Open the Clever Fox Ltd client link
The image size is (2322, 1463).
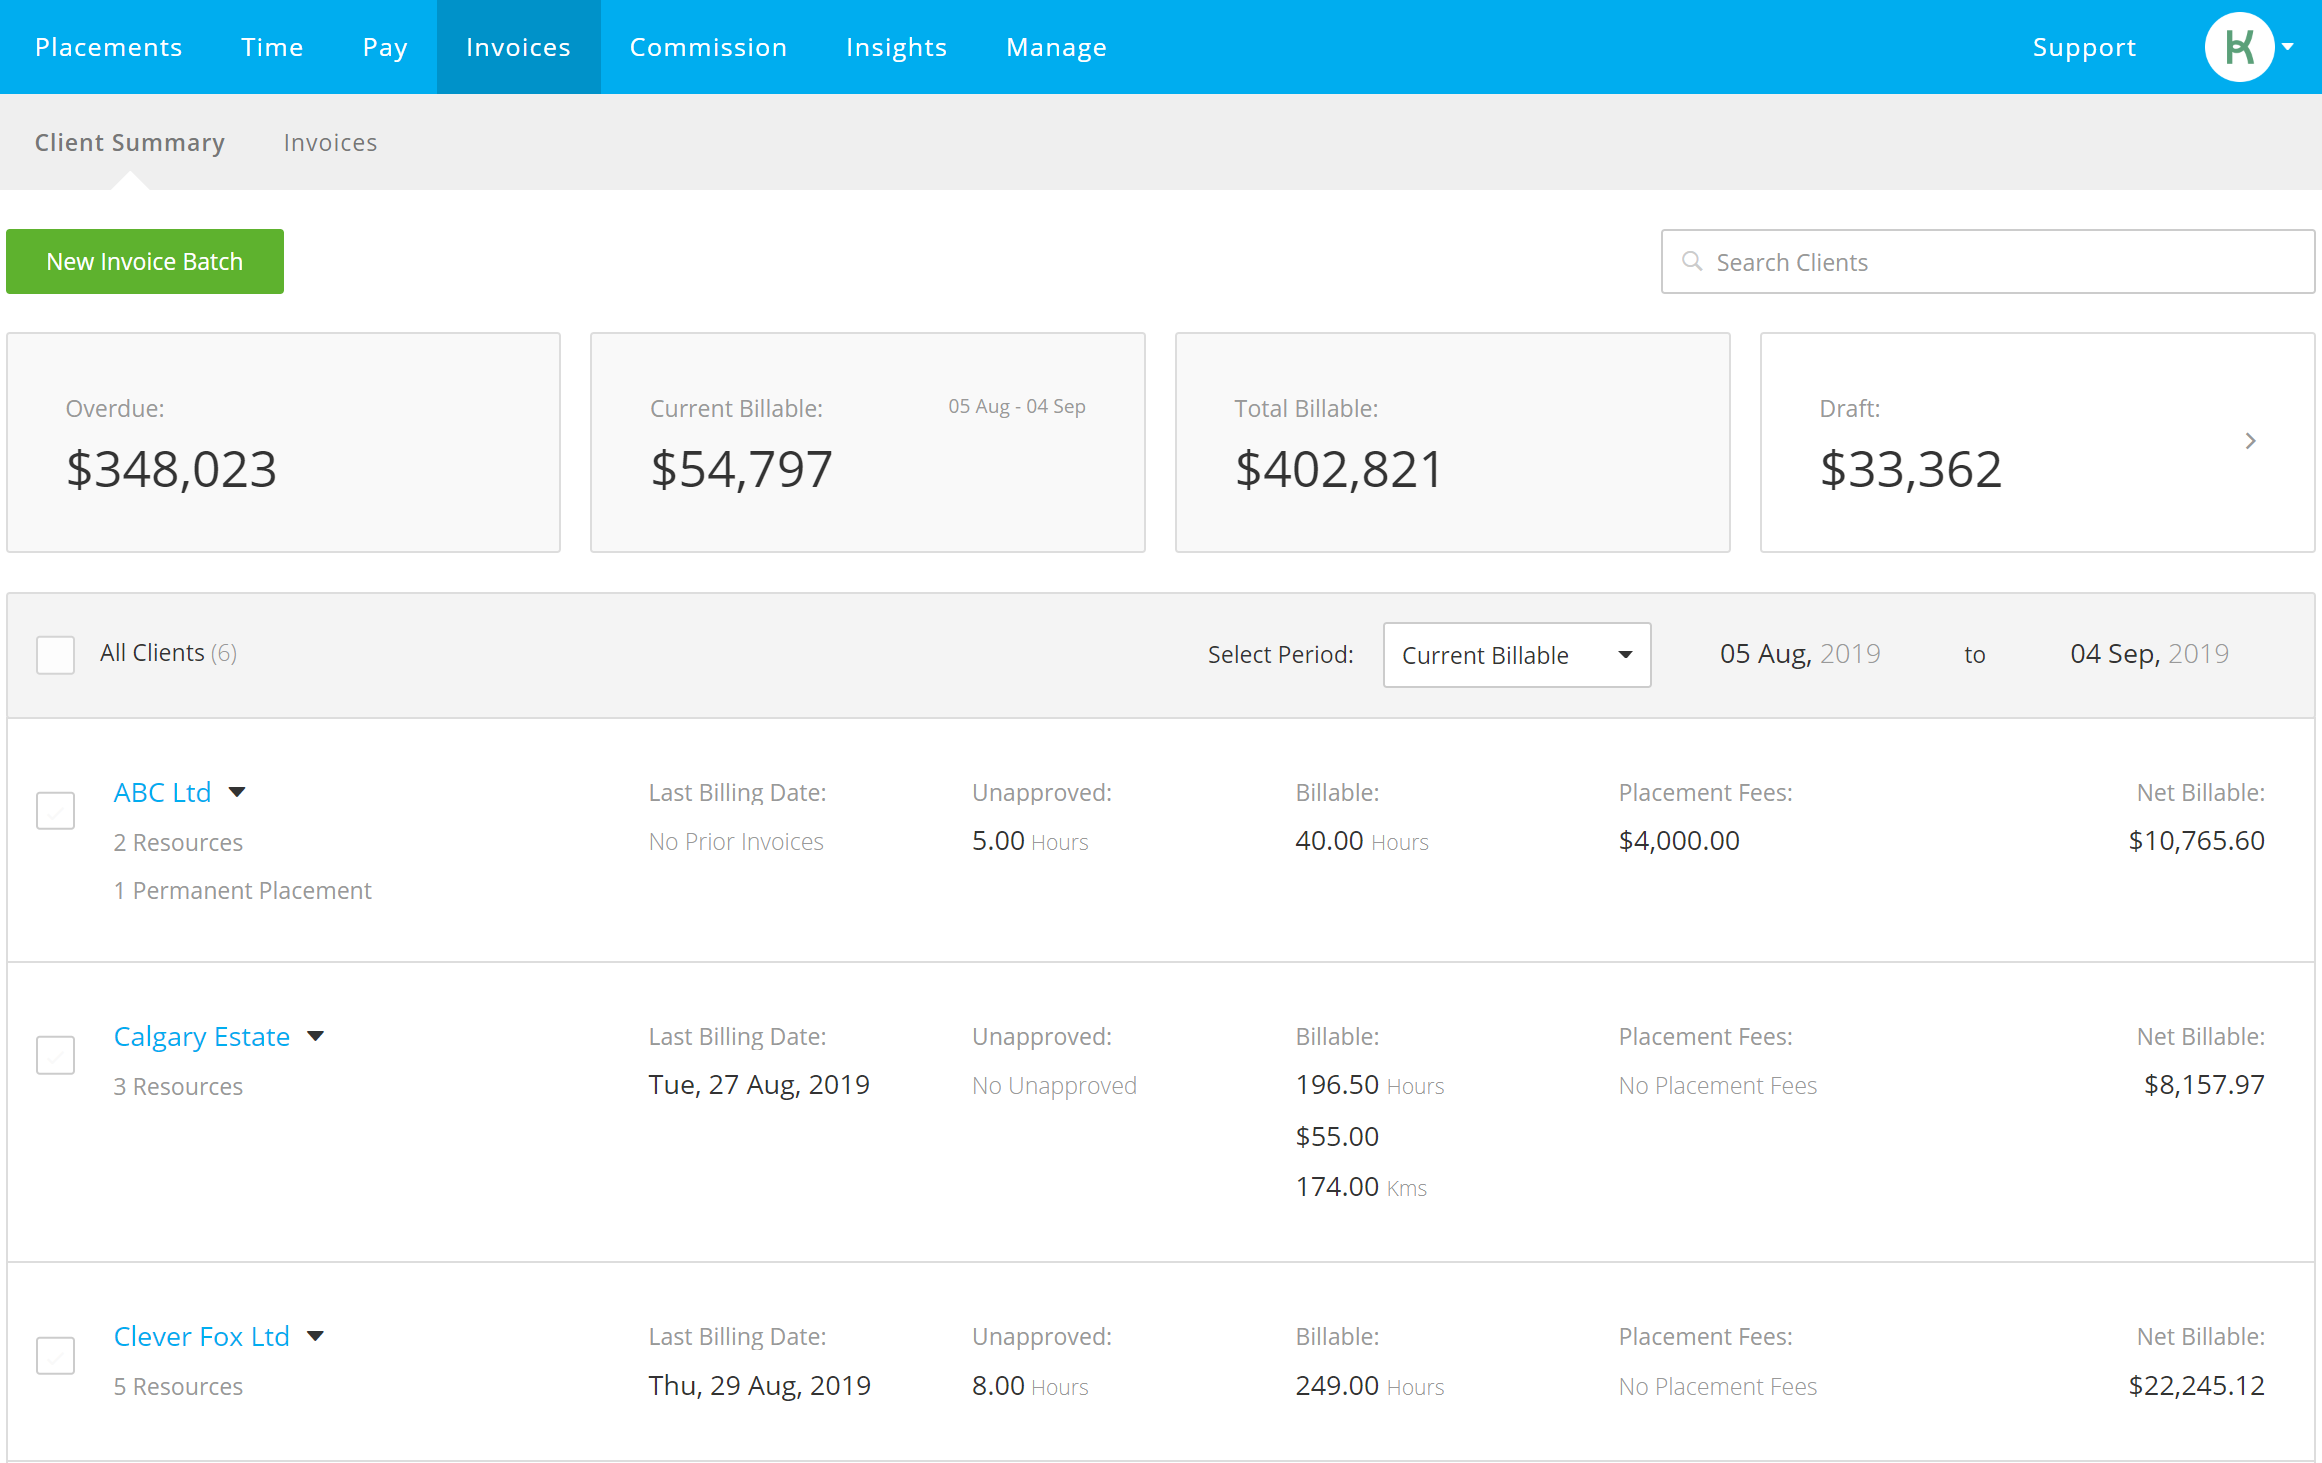[202, 1336]
